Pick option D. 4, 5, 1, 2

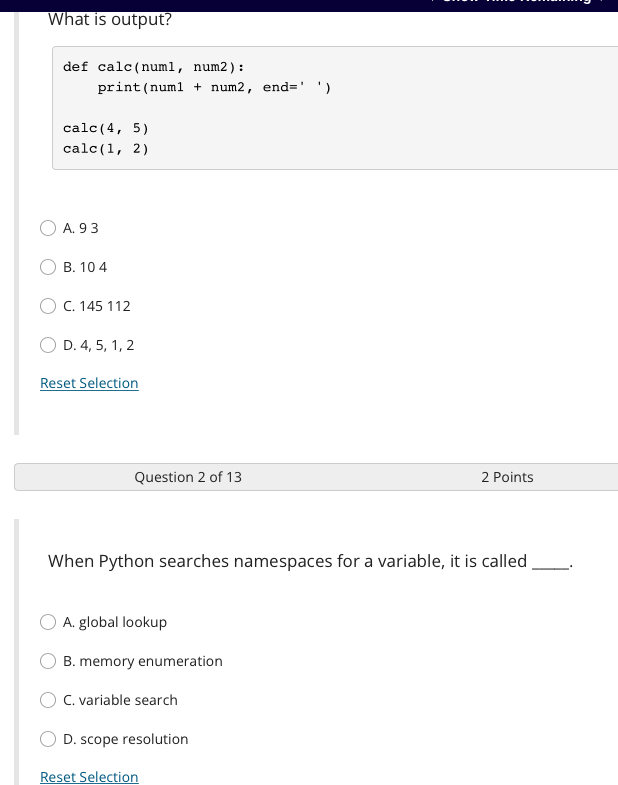tap(48, 345)
